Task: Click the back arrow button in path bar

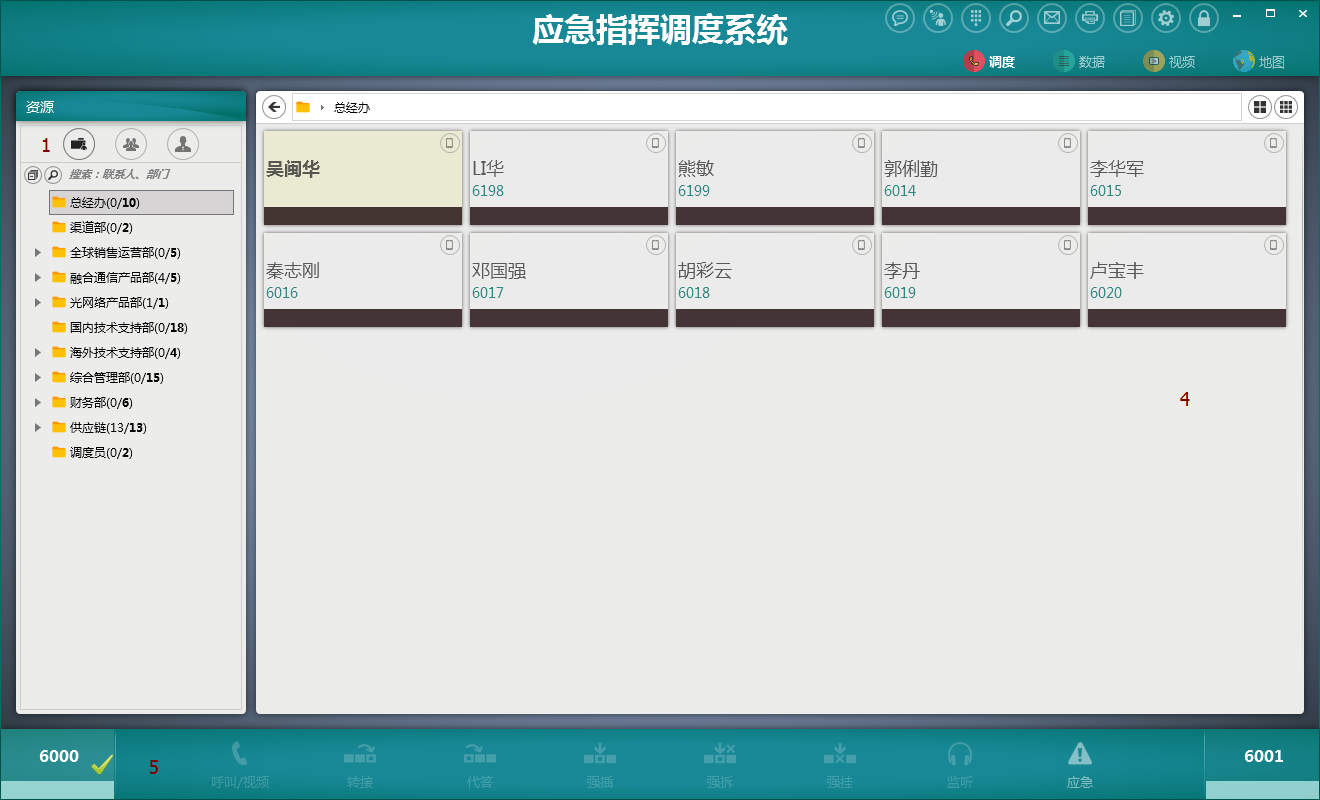Action: click(x=274, y=107)
